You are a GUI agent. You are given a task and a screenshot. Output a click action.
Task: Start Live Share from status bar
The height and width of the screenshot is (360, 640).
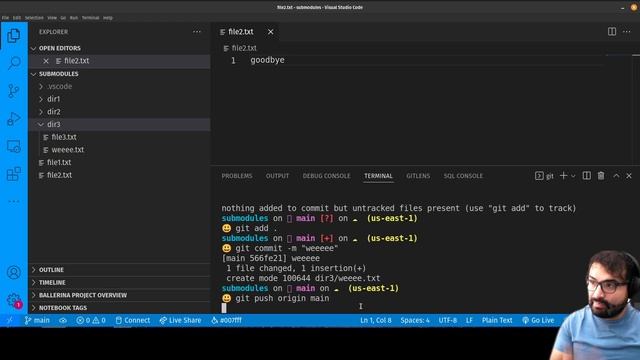180,320
